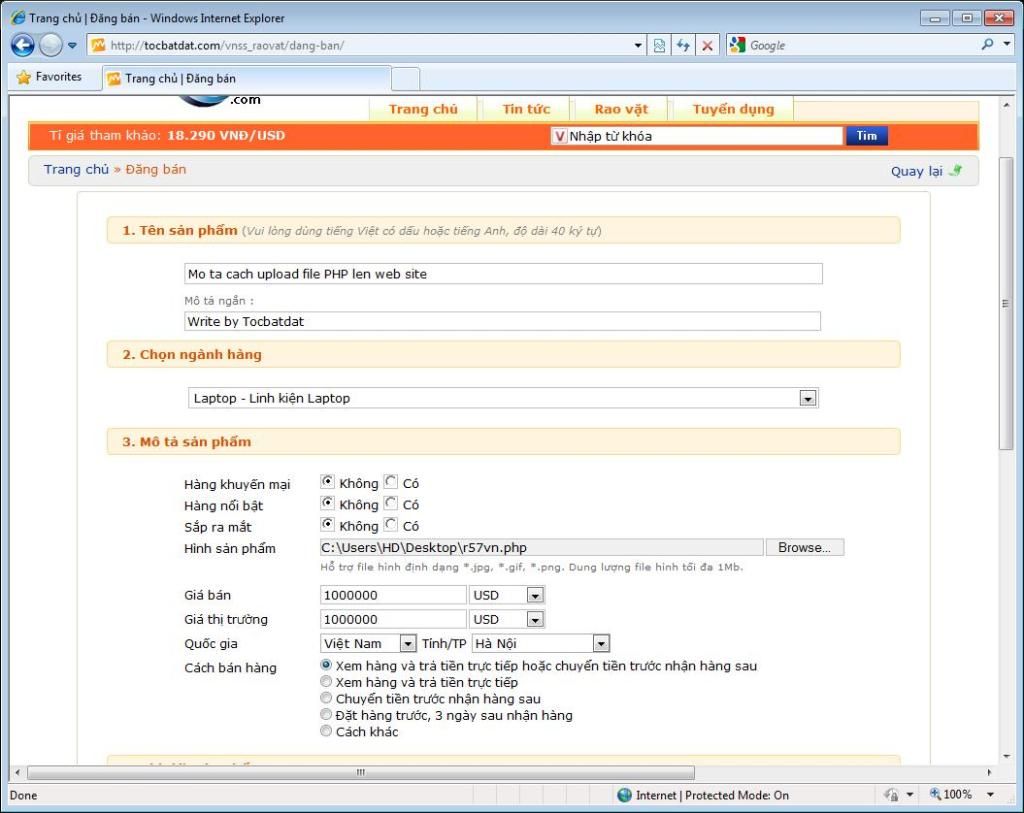Screen dimensions: 1024x813
Task: Open the Hà Nội Tỉnh/TP dropdown
Action: pos(600,644)
